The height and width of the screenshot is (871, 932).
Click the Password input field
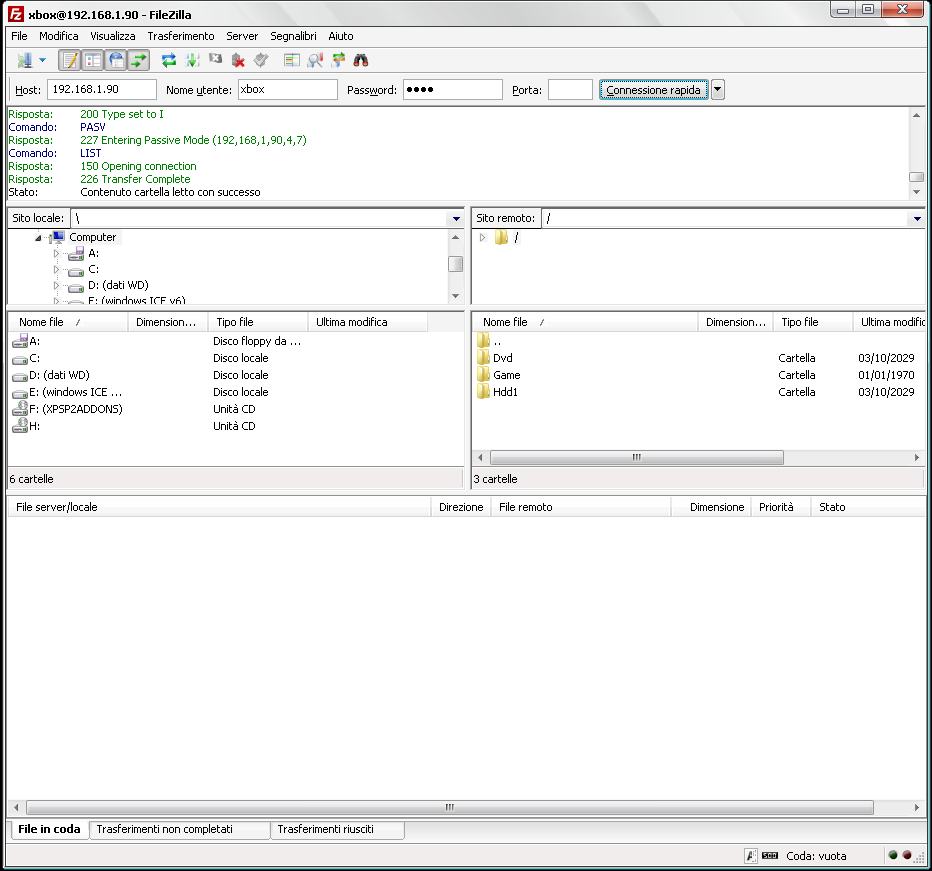coord(453,90)
